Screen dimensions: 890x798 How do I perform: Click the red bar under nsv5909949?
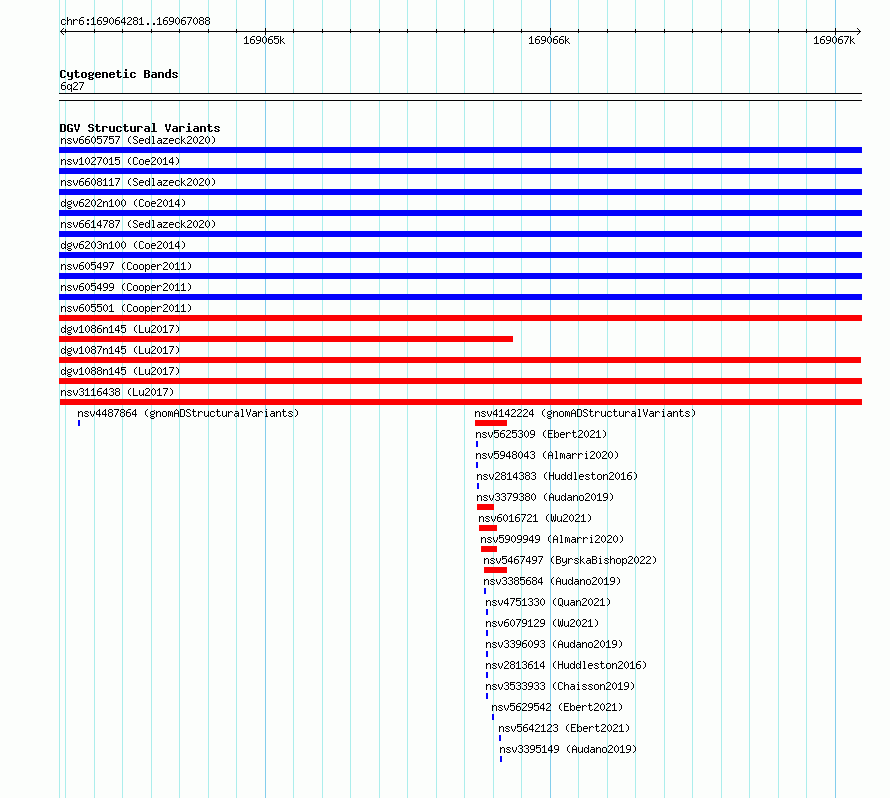click(489, 549)
